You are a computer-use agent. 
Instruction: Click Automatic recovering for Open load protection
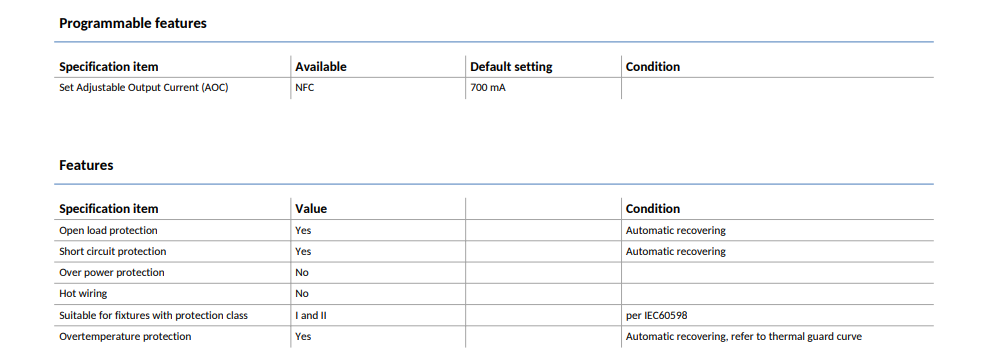pos(675,231)
